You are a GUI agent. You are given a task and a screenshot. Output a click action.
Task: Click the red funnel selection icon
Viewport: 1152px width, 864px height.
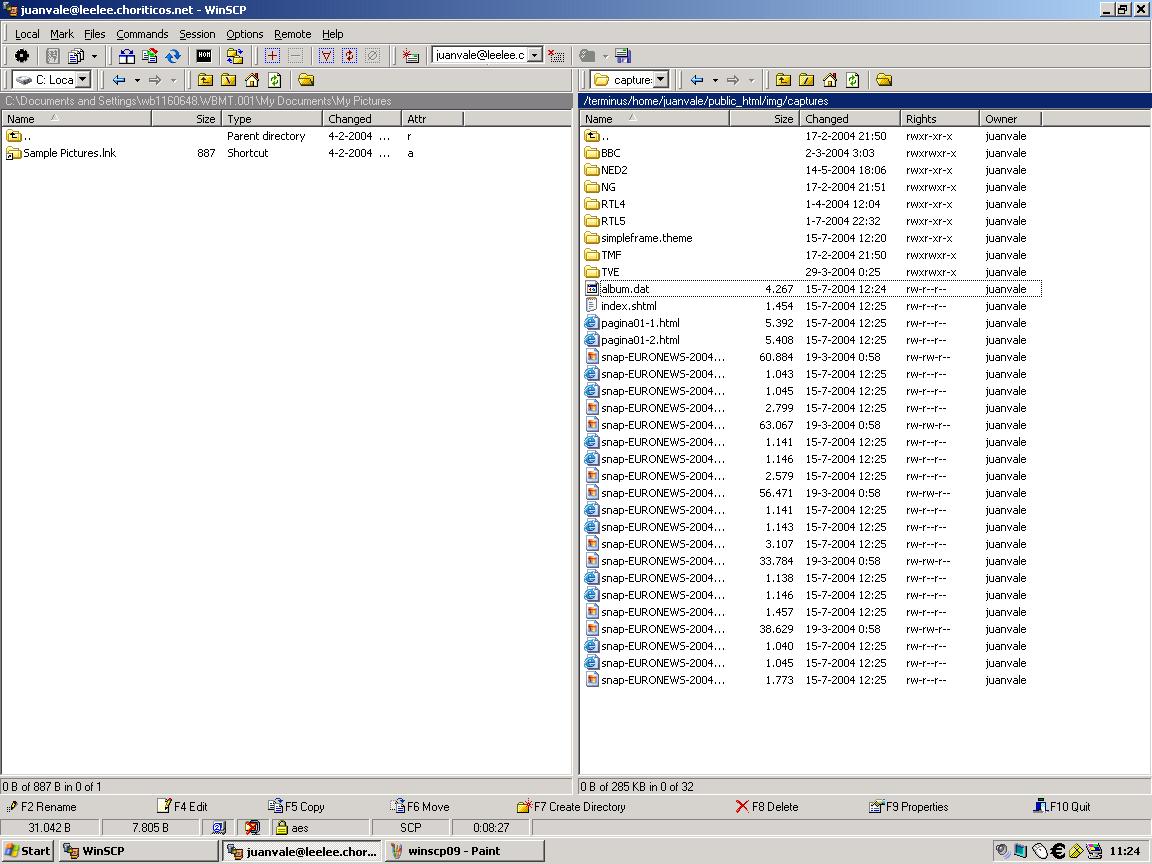326,56
